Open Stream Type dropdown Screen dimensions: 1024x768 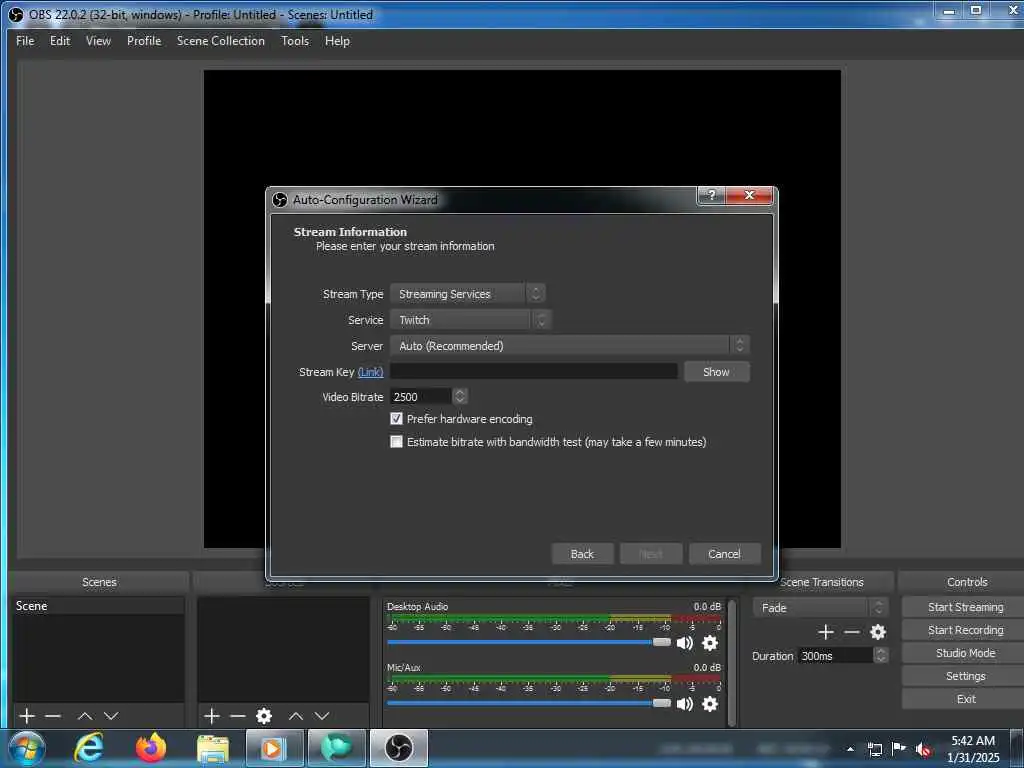tap(468, 294)
